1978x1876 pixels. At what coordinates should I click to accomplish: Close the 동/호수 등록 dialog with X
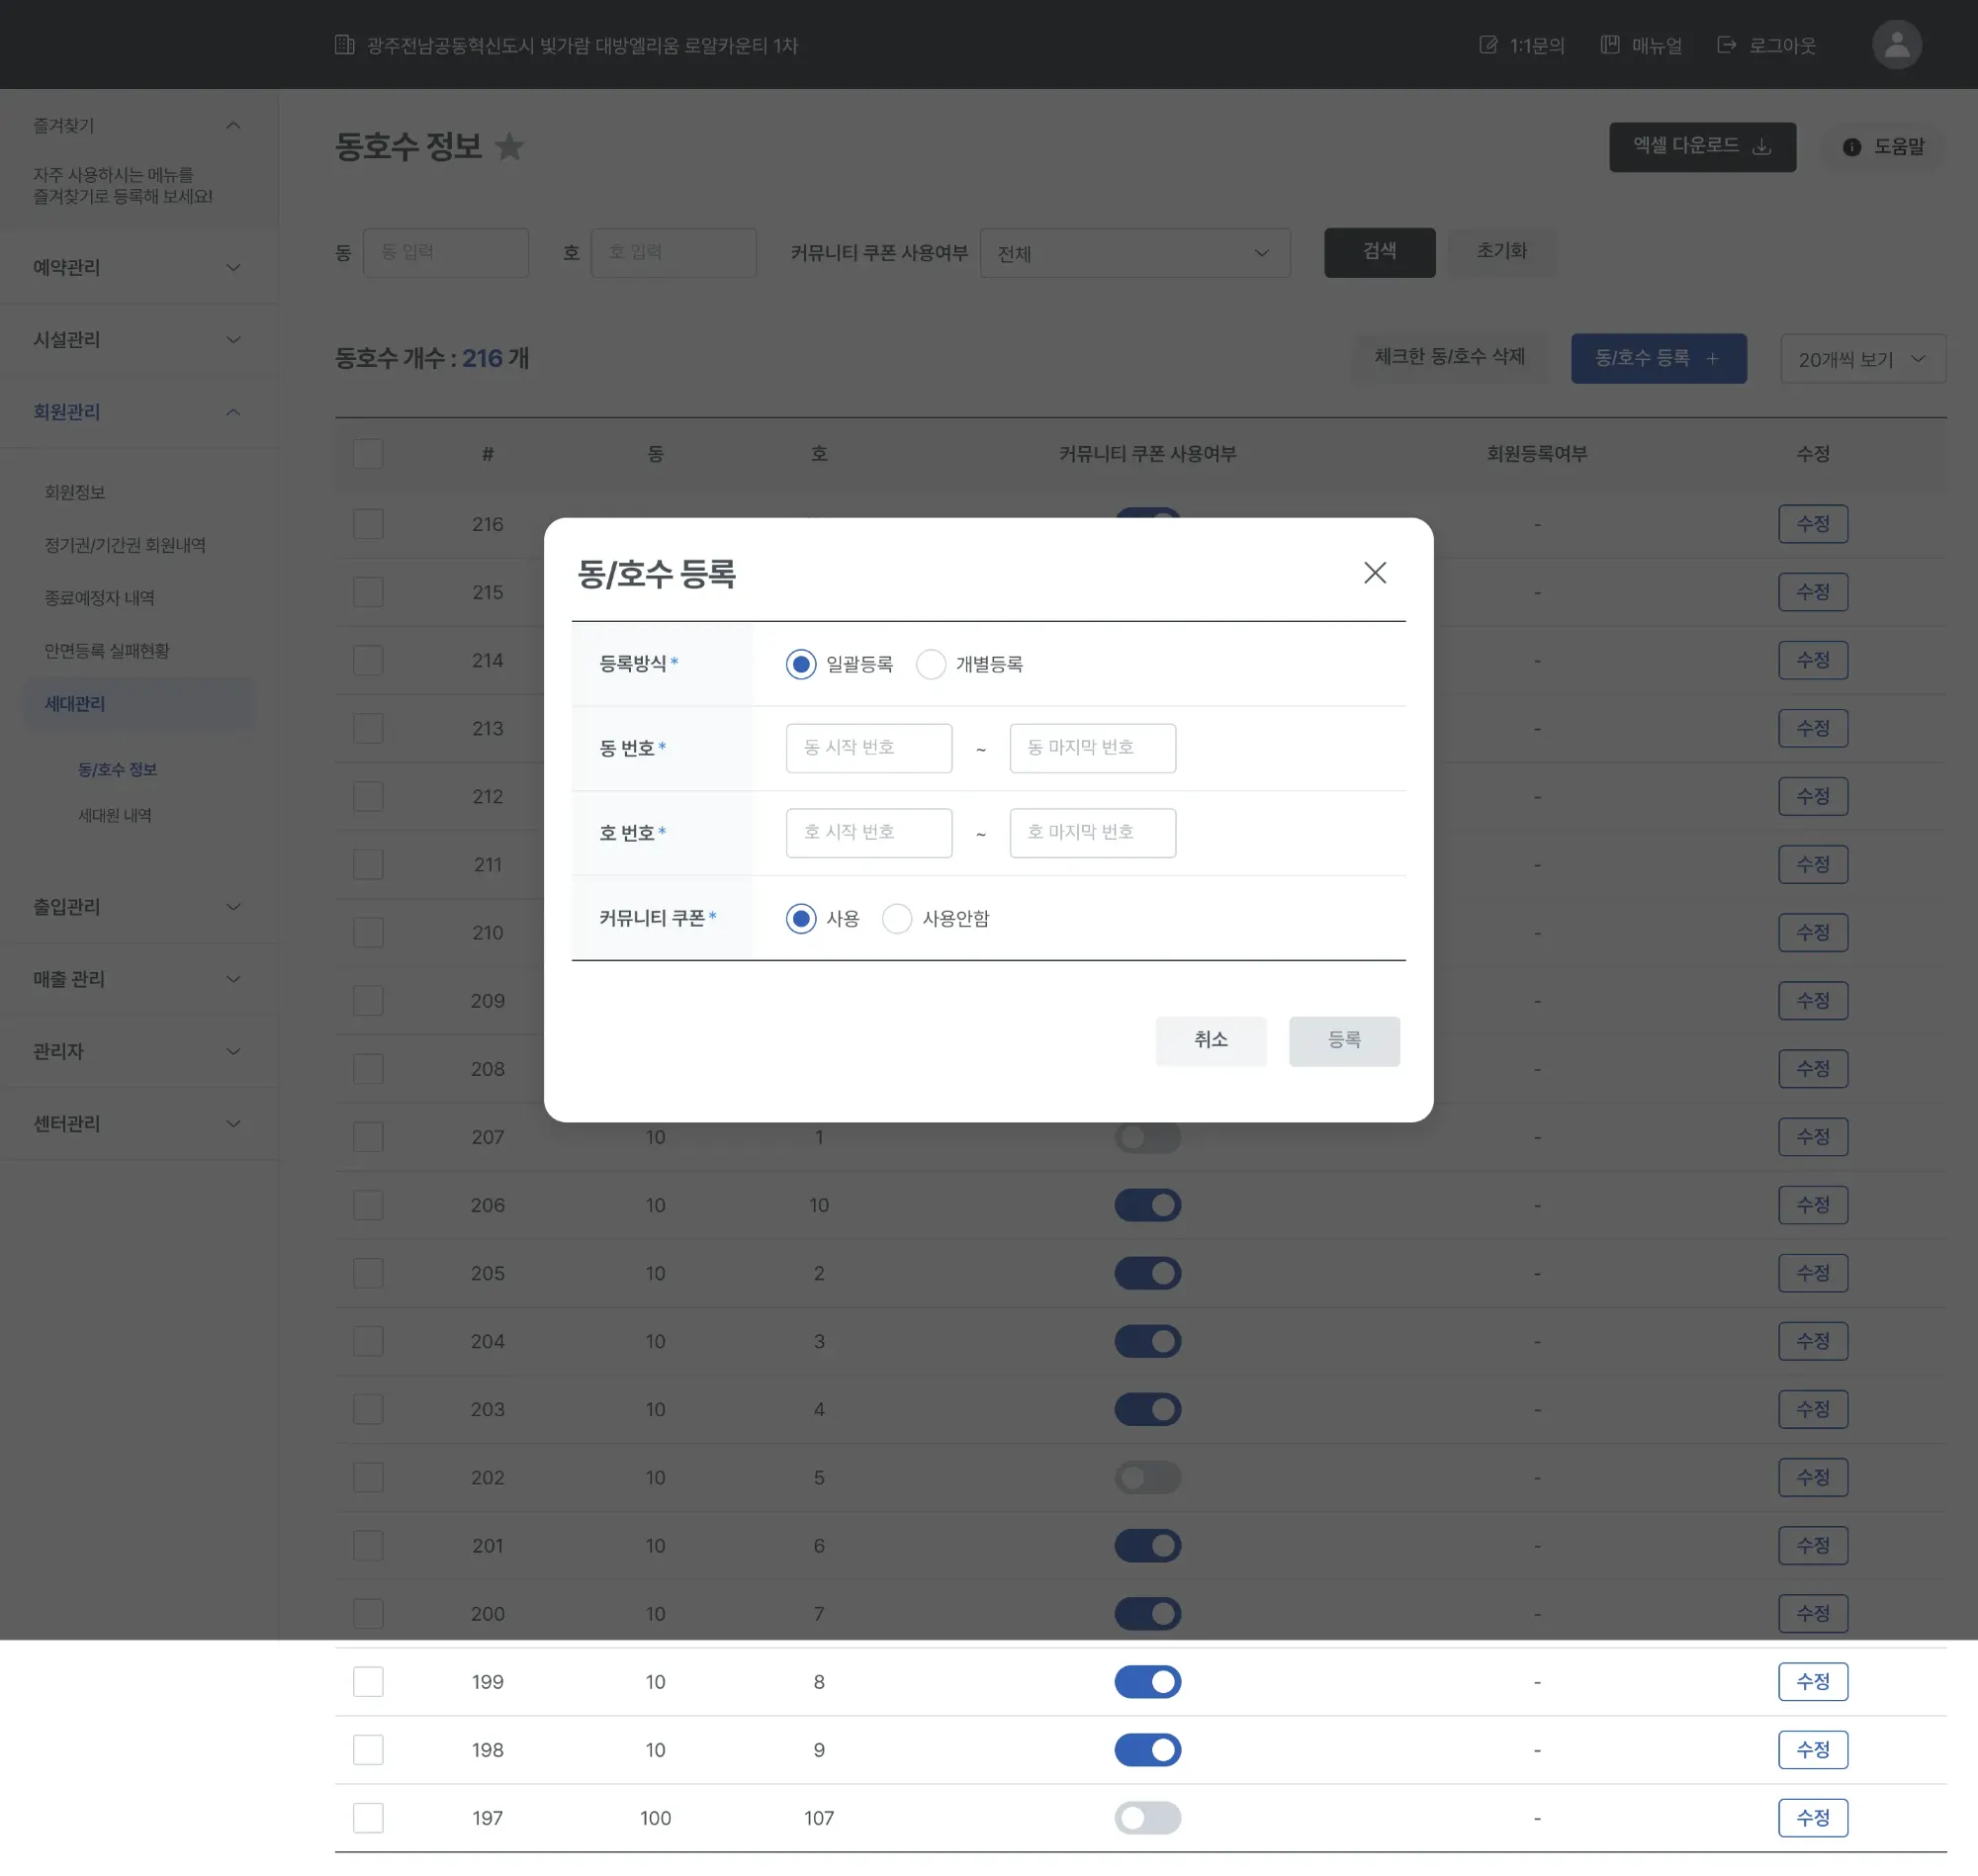pos(1374,573)
